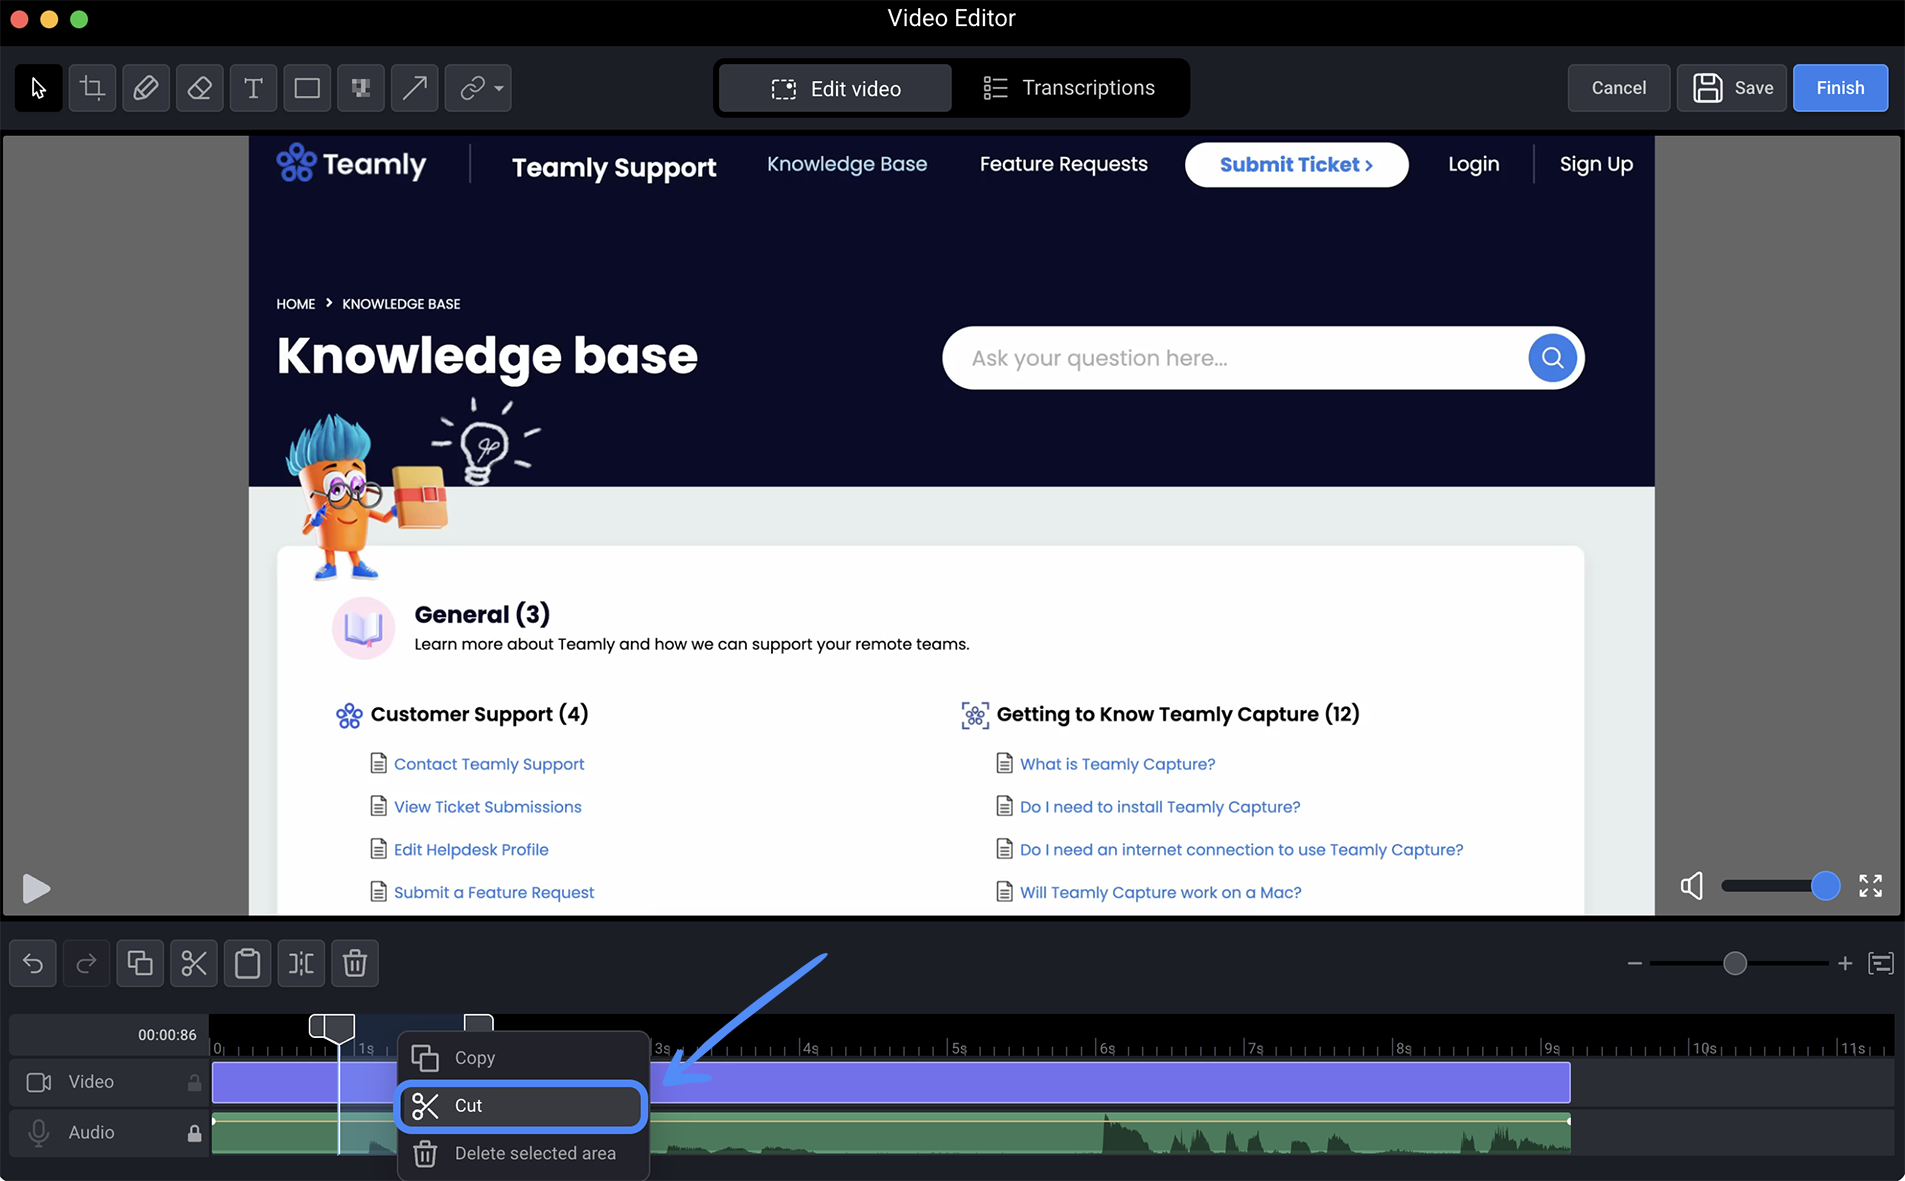Image resolution: width=1905 pixels, height=1181 pixels.
Task: Select the Text tool
Action: (253, 88)
